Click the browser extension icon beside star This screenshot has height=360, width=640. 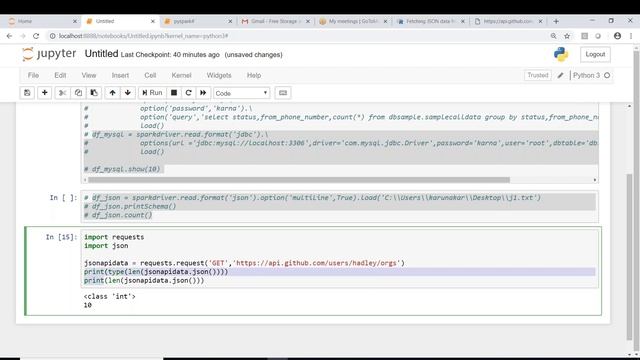pos(584,36)
